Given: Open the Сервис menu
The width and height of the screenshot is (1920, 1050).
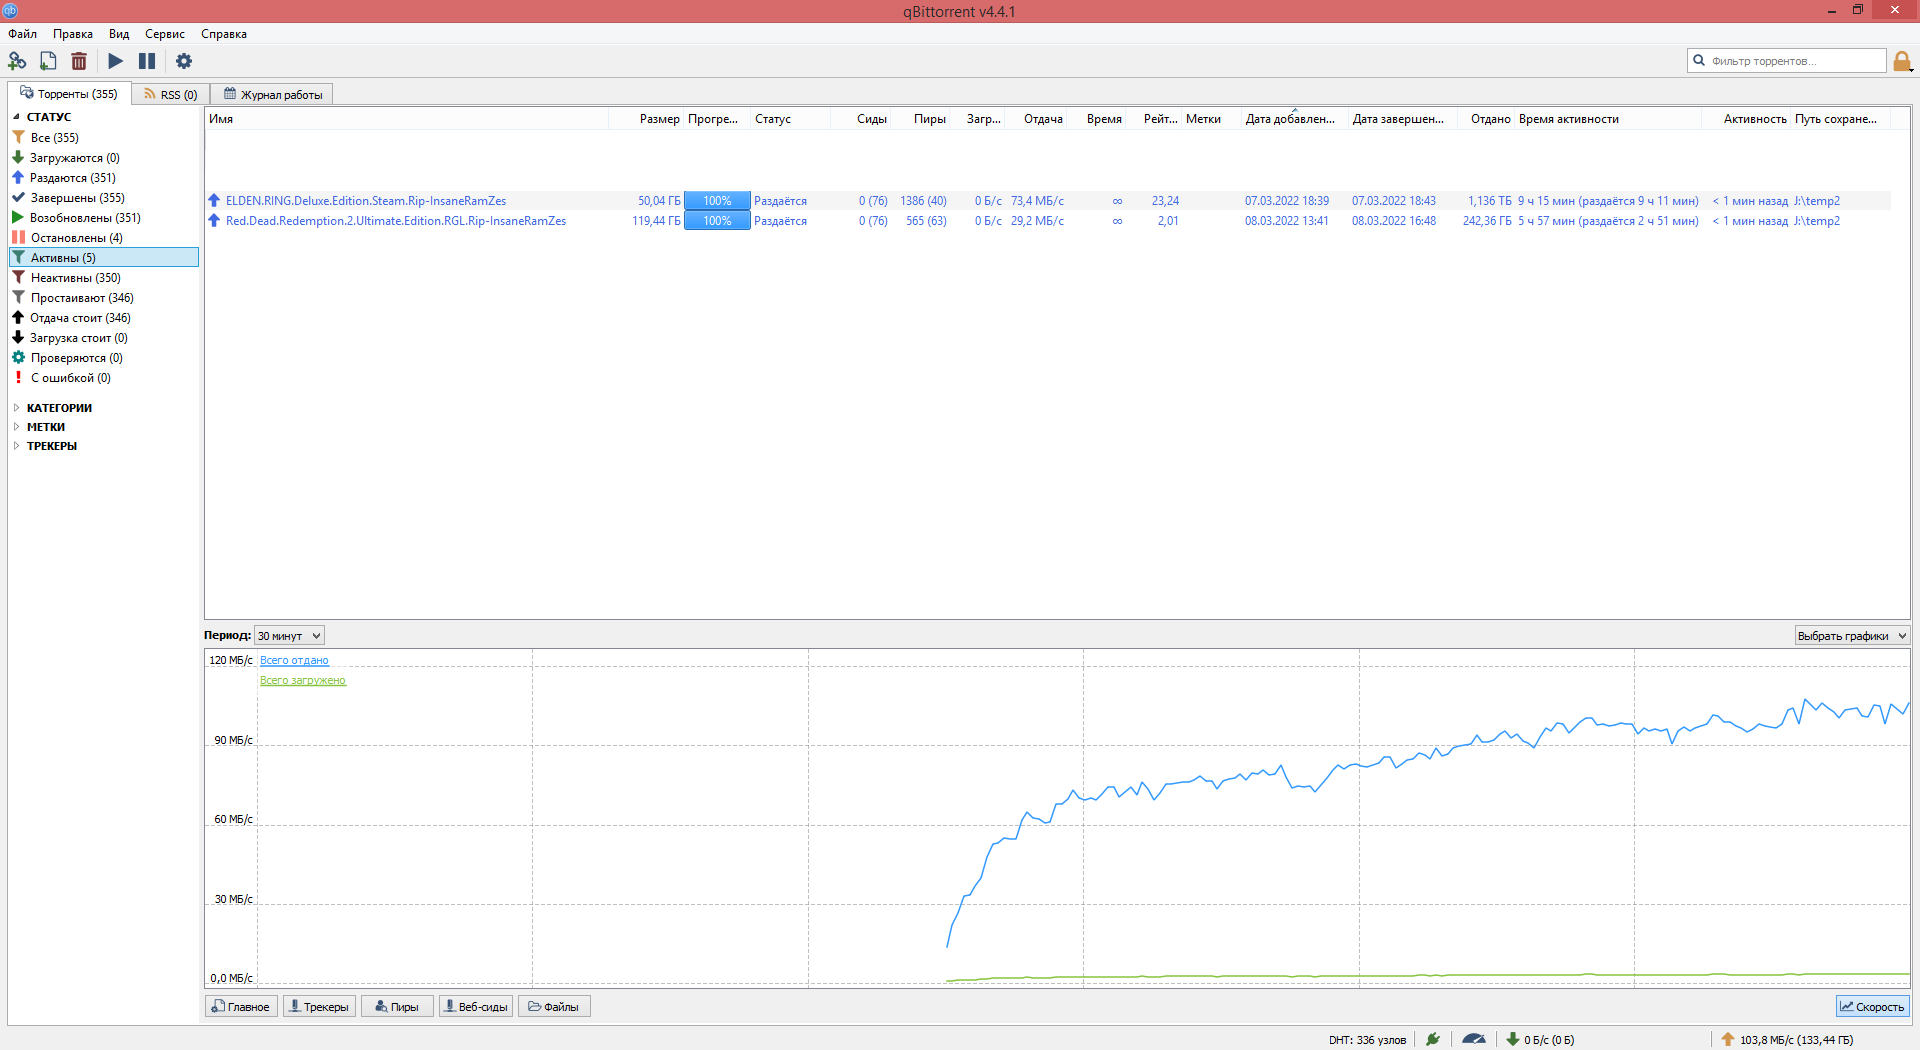Looking at the screenshot, I should click(x=165, y=34).
